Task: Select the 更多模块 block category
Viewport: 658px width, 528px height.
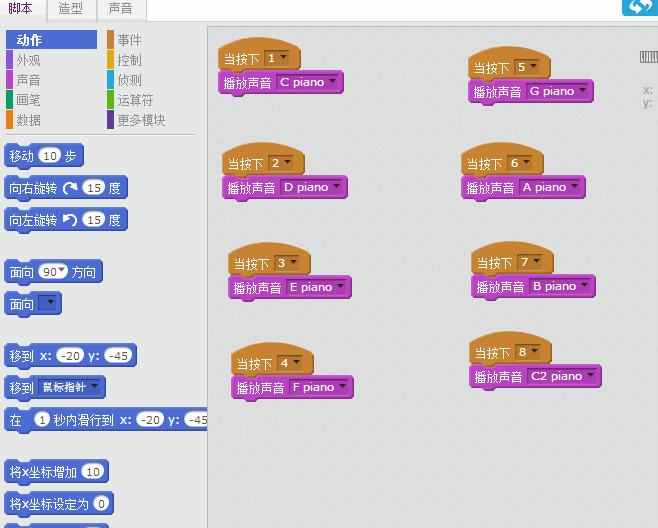Action: pos(141,120)
